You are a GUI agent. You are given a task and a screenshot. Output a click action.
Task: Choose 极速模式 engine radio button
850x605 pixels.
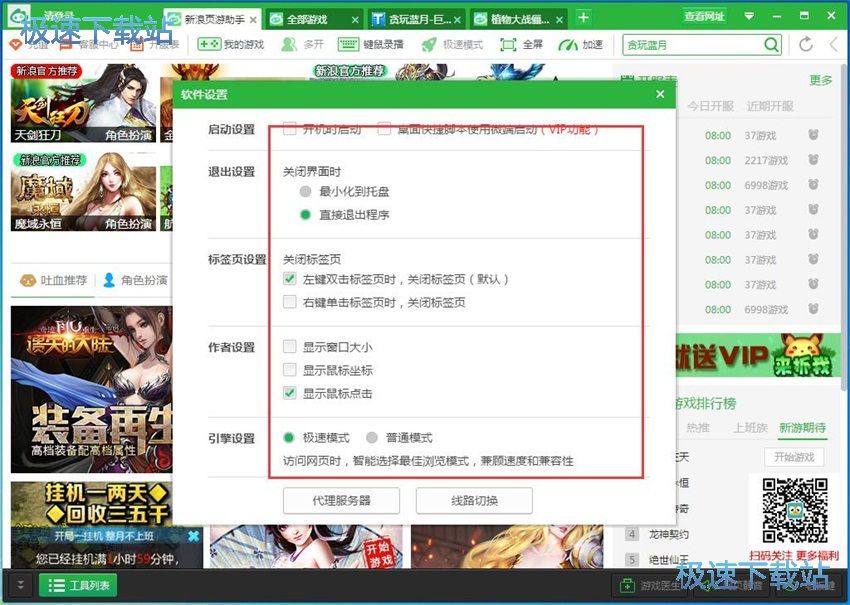tap(289, 437)
